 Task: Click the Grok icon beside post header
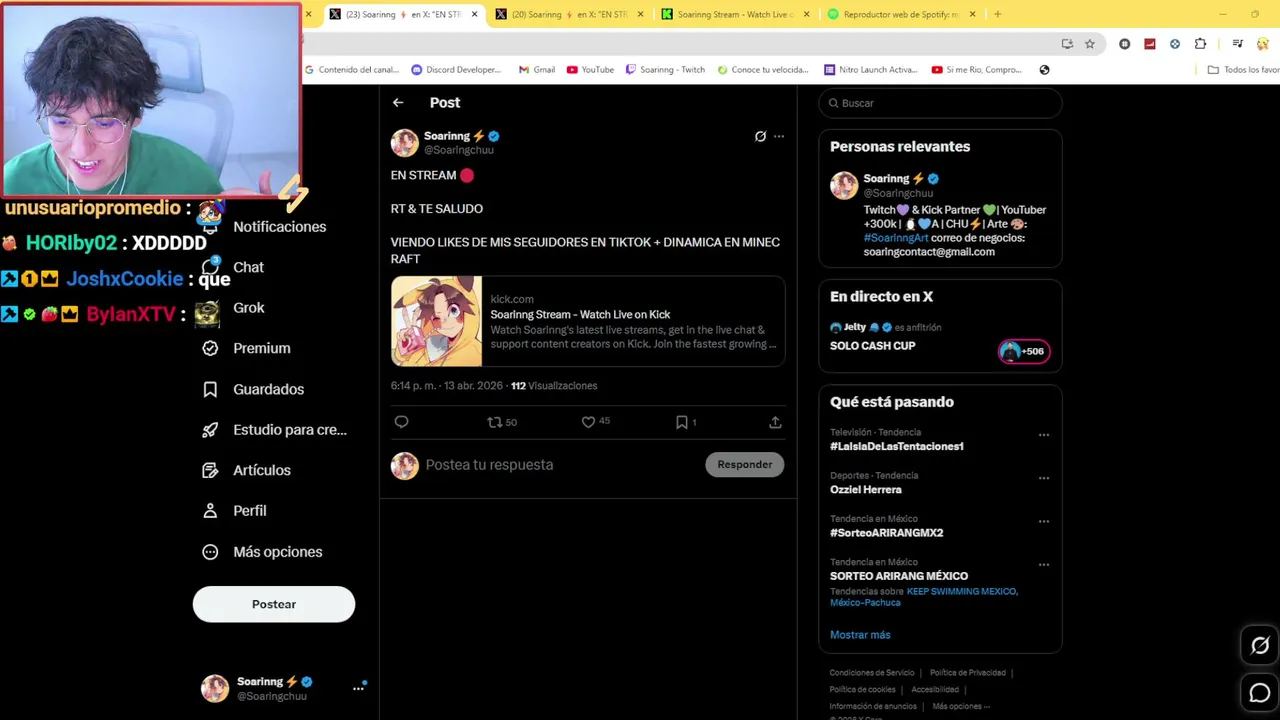[760, 136]
